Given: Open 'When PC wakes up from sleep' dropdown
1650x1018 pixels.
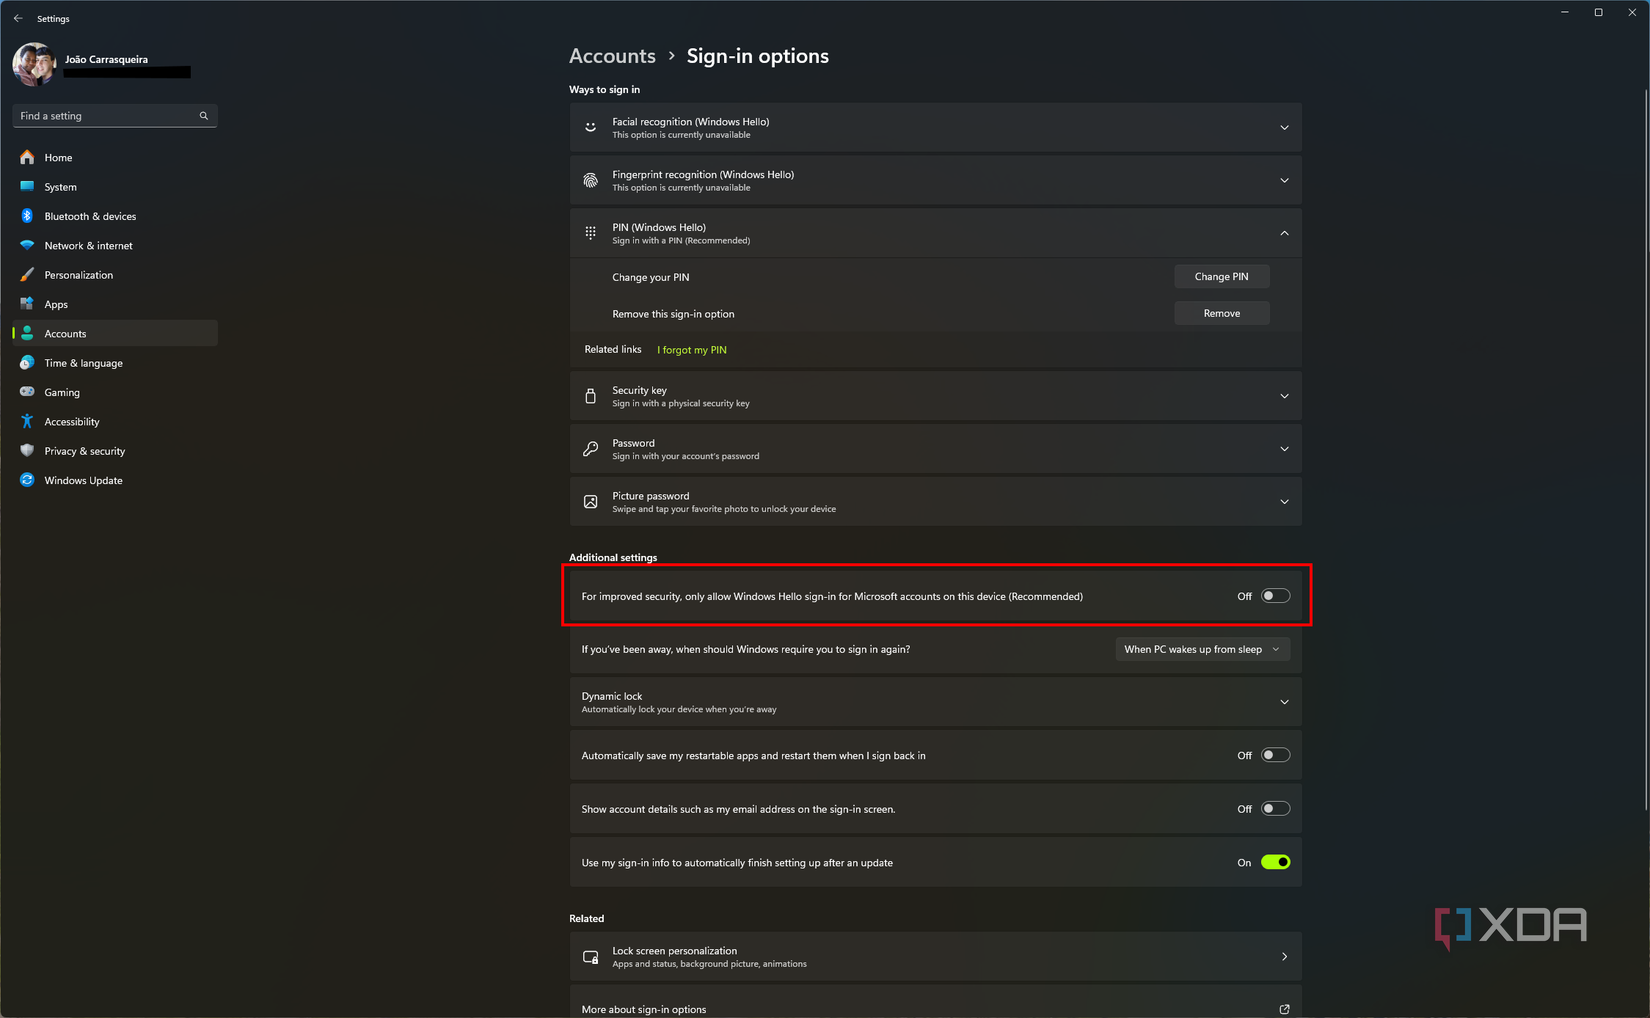Looking at the screenshot, I should coord(1203,649).
